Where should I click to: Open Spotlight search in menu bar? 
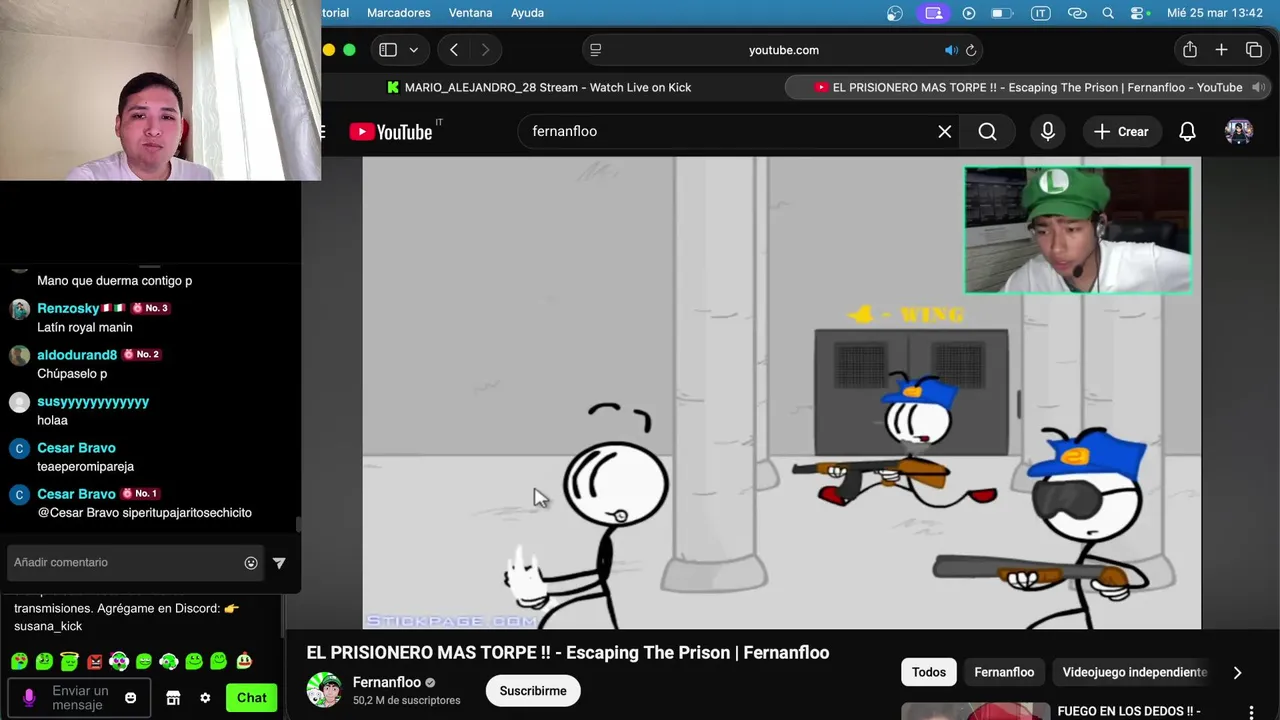1108,13
